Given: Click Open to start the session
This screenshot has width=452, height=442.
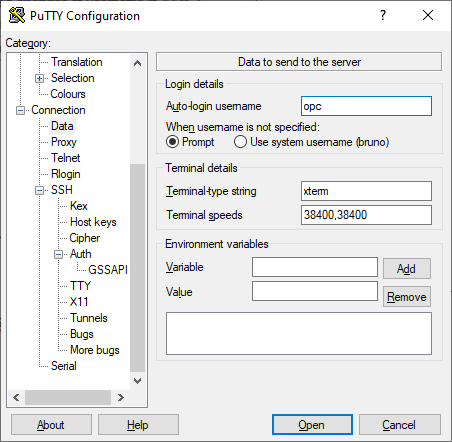Looking at the screenshot, I should pyautogui.click(x=312, y=425).
